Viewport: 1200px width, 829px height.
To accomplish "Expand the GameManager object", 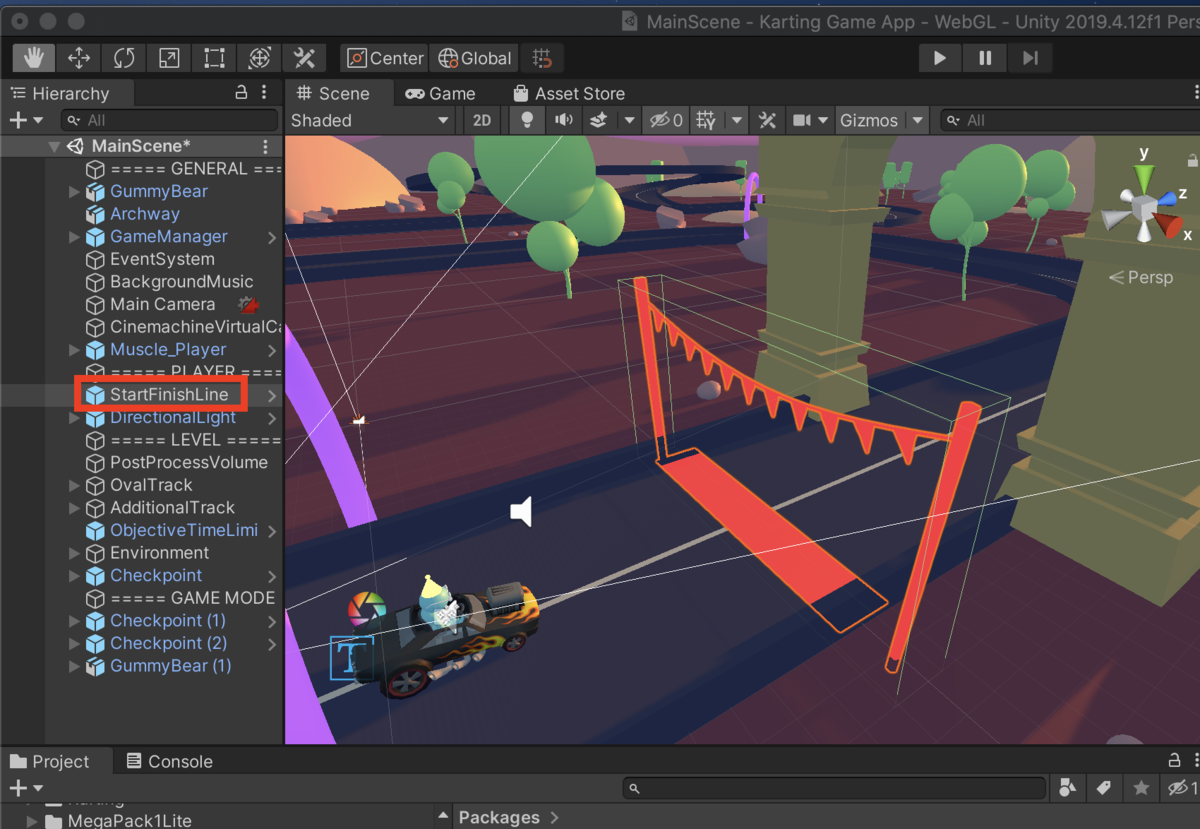I will pos(74,237).
